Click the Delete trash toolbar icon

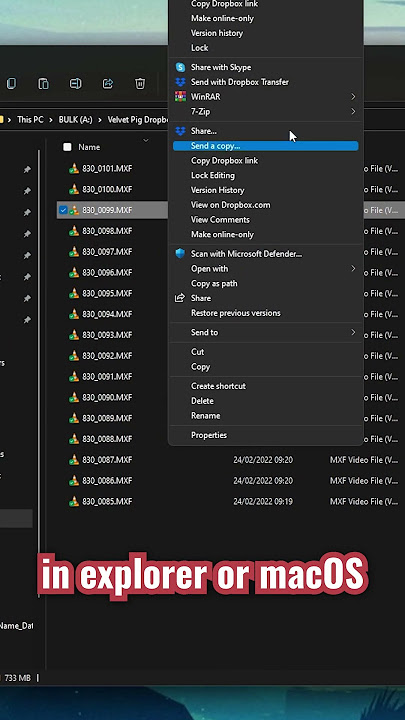click(x=140, y=84)
